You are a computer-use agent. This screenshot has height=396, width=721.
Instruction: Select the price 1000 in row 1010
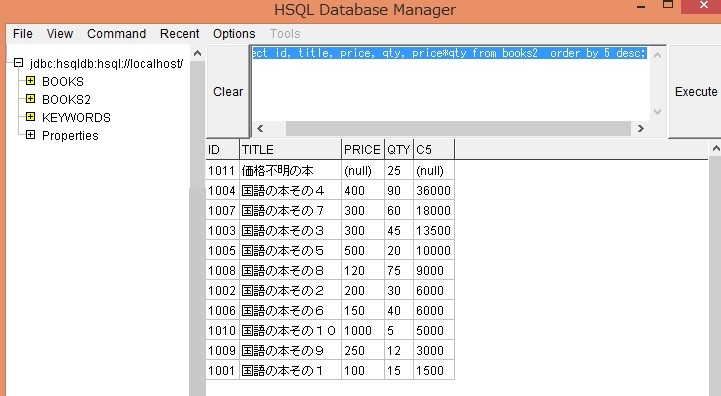(363, 331)
